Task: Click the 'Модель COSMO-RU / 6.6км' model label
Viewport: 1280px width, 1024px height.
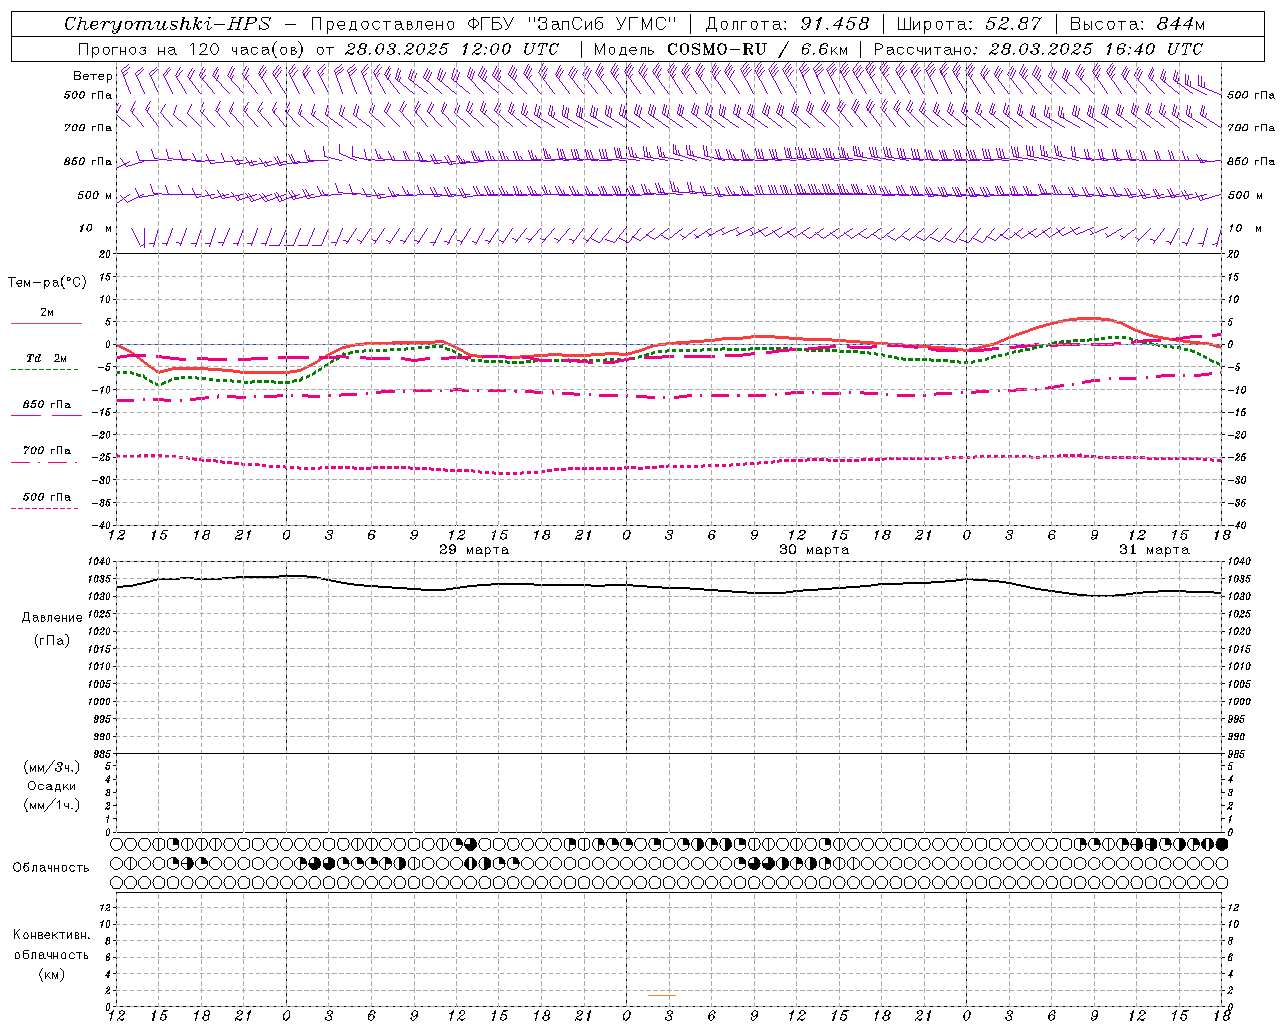Action: [x=720, y=49]
